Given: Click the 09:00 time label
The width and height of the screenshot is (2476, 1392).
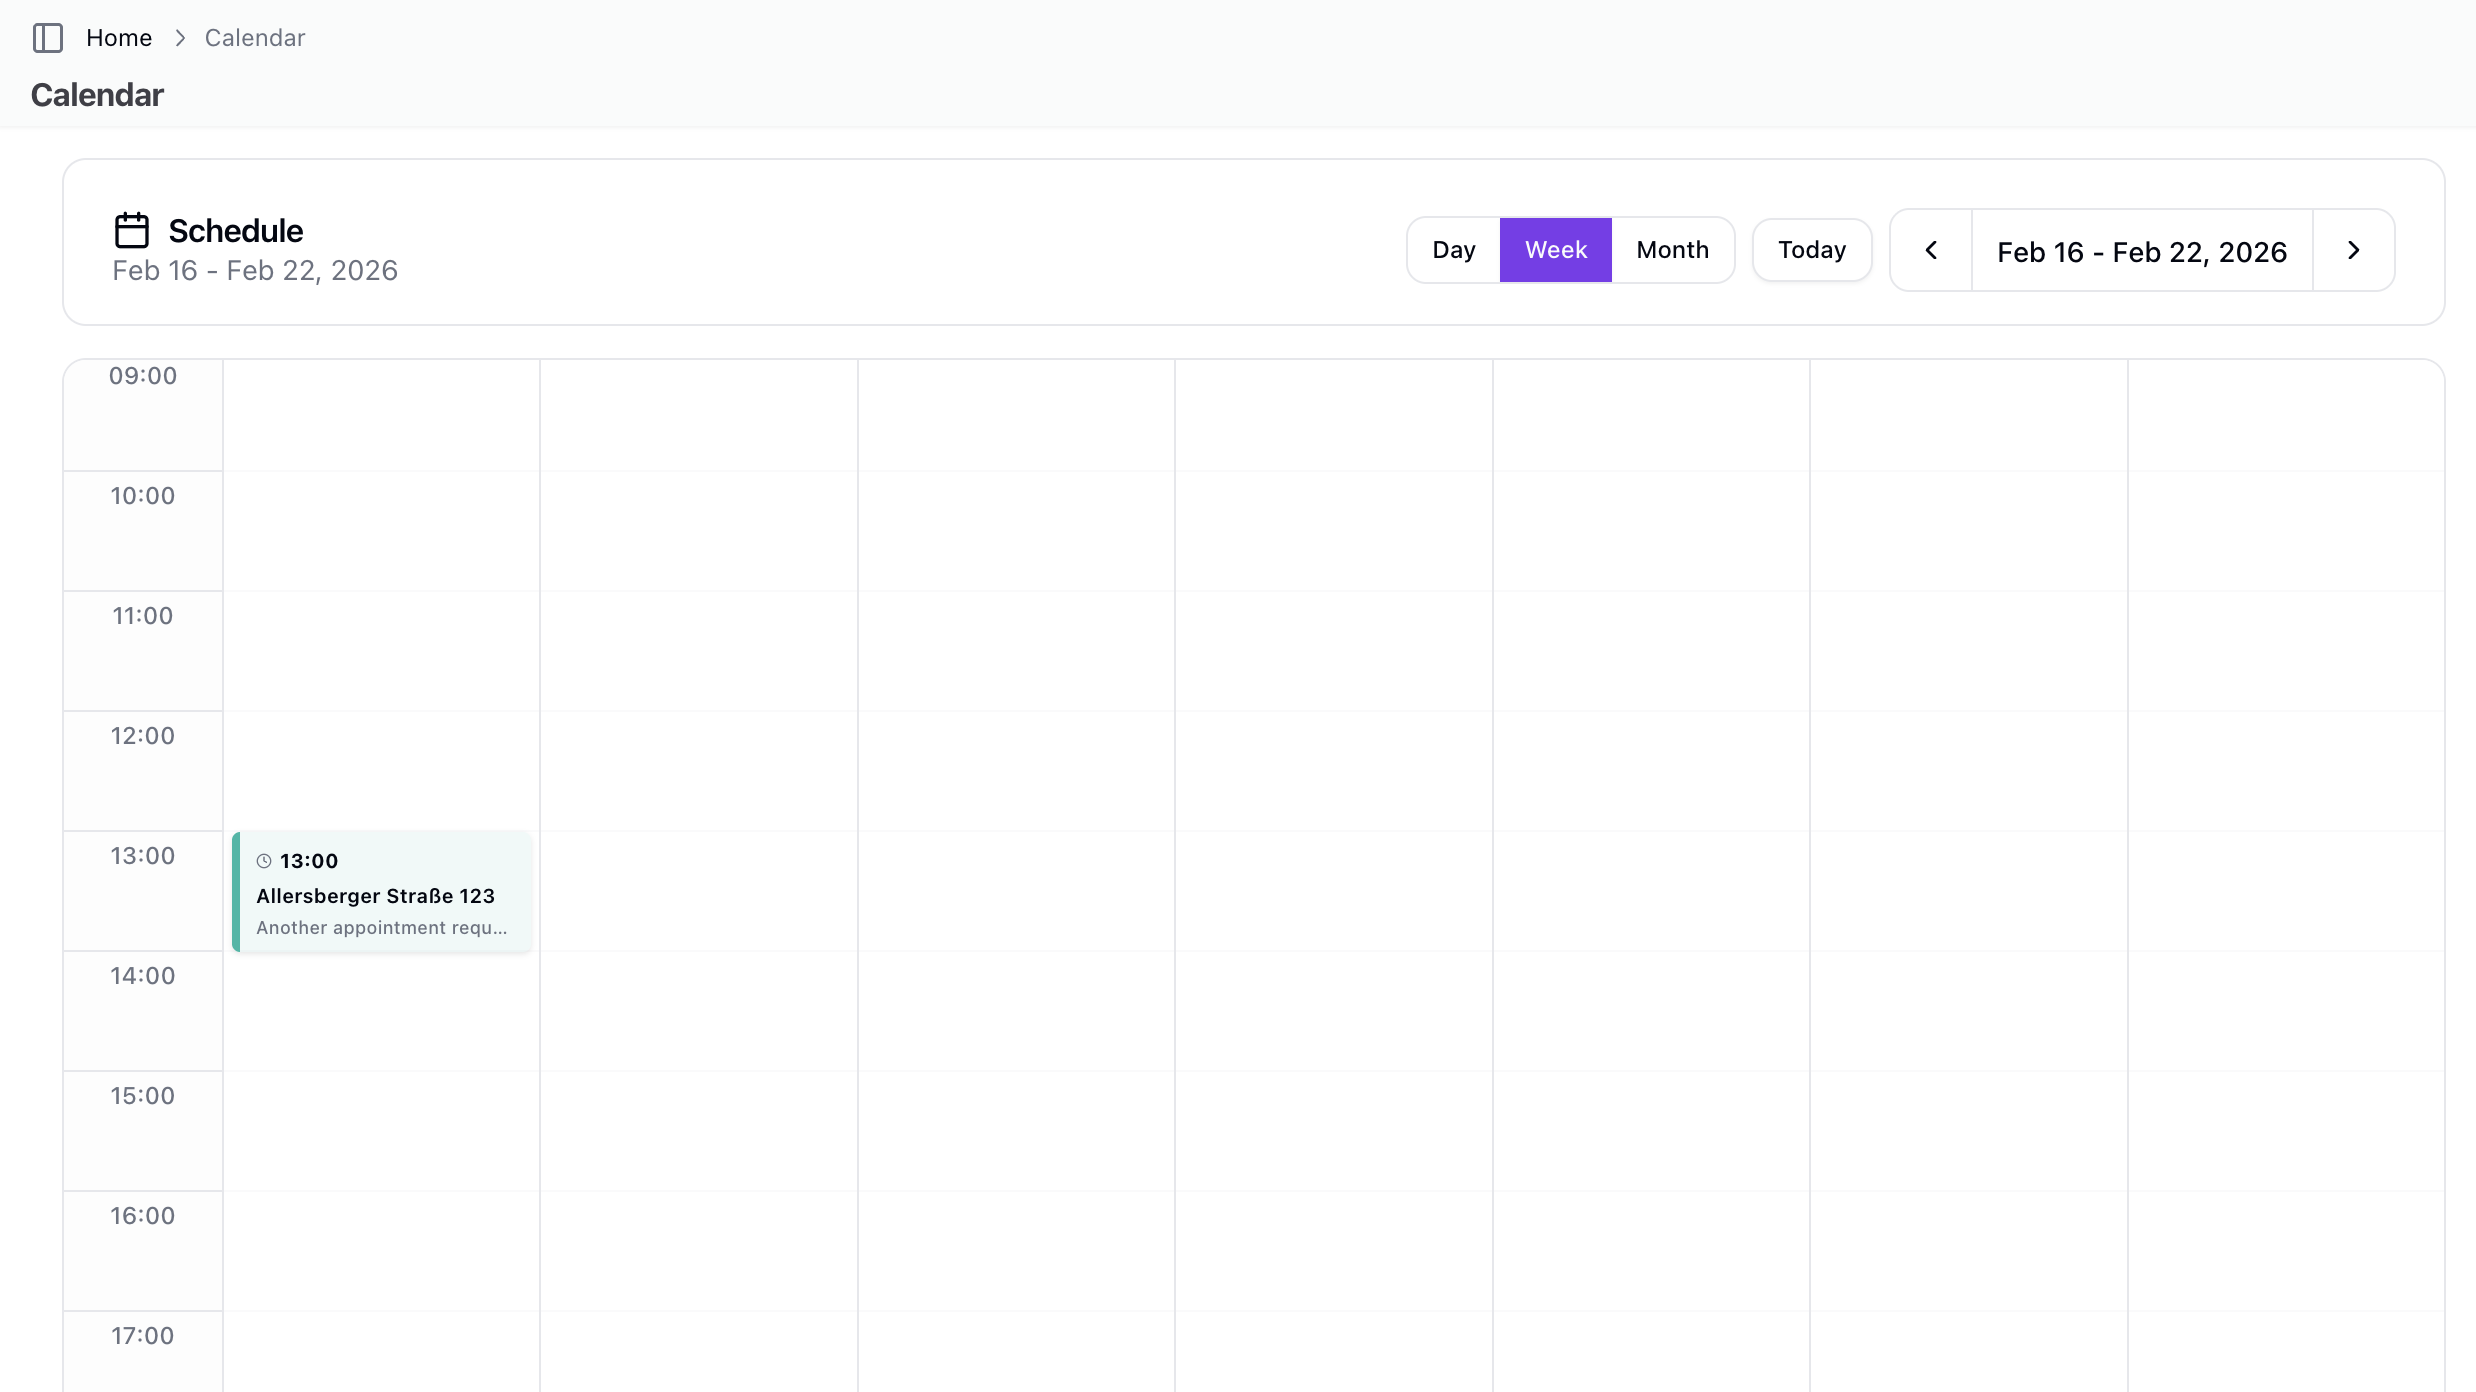Looking at the screenshot, I should click(x=143, y=376).
